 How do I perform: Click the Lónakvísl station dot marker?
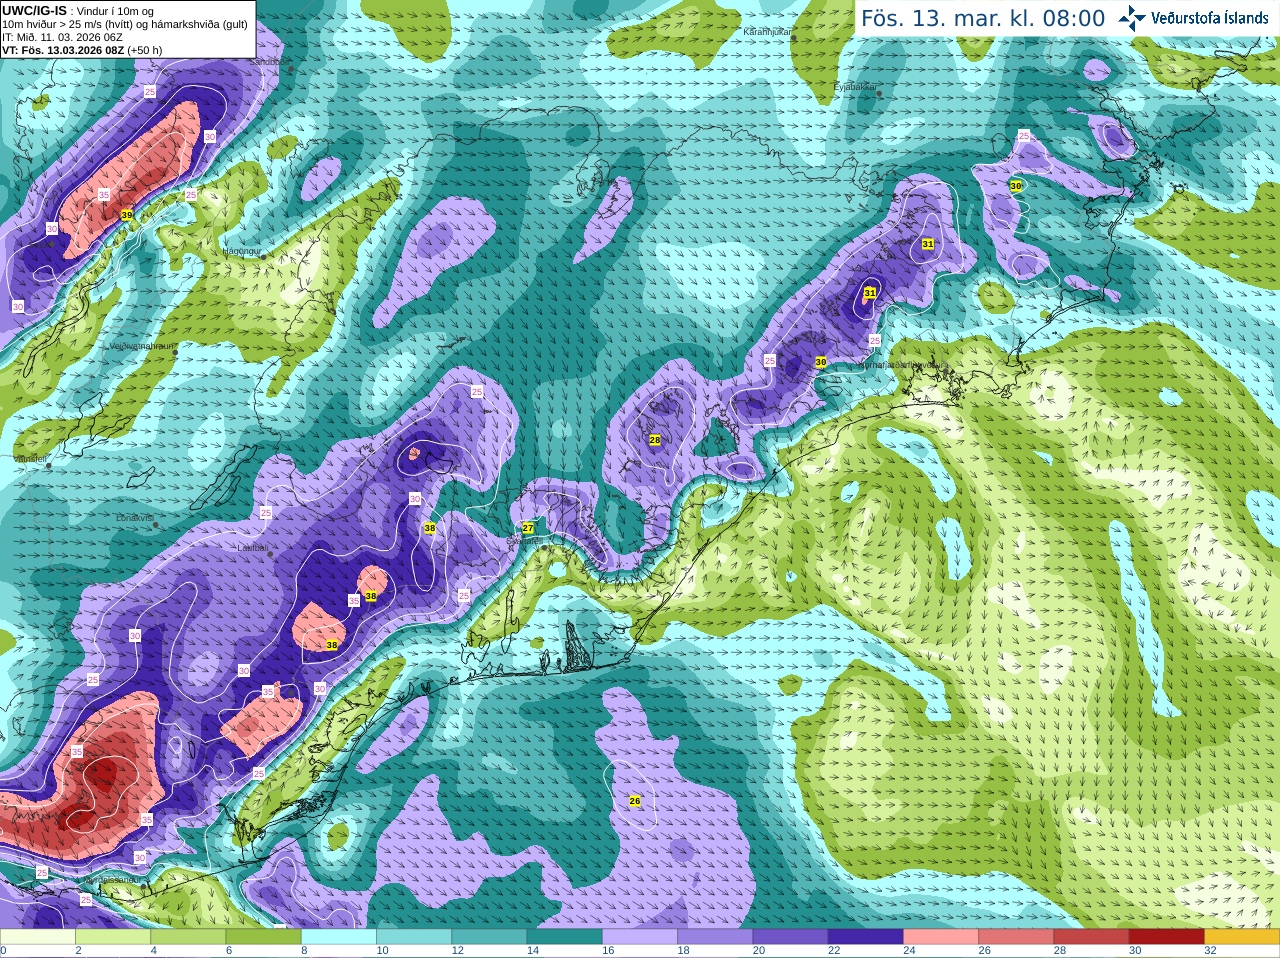click(x=156, y=524)
